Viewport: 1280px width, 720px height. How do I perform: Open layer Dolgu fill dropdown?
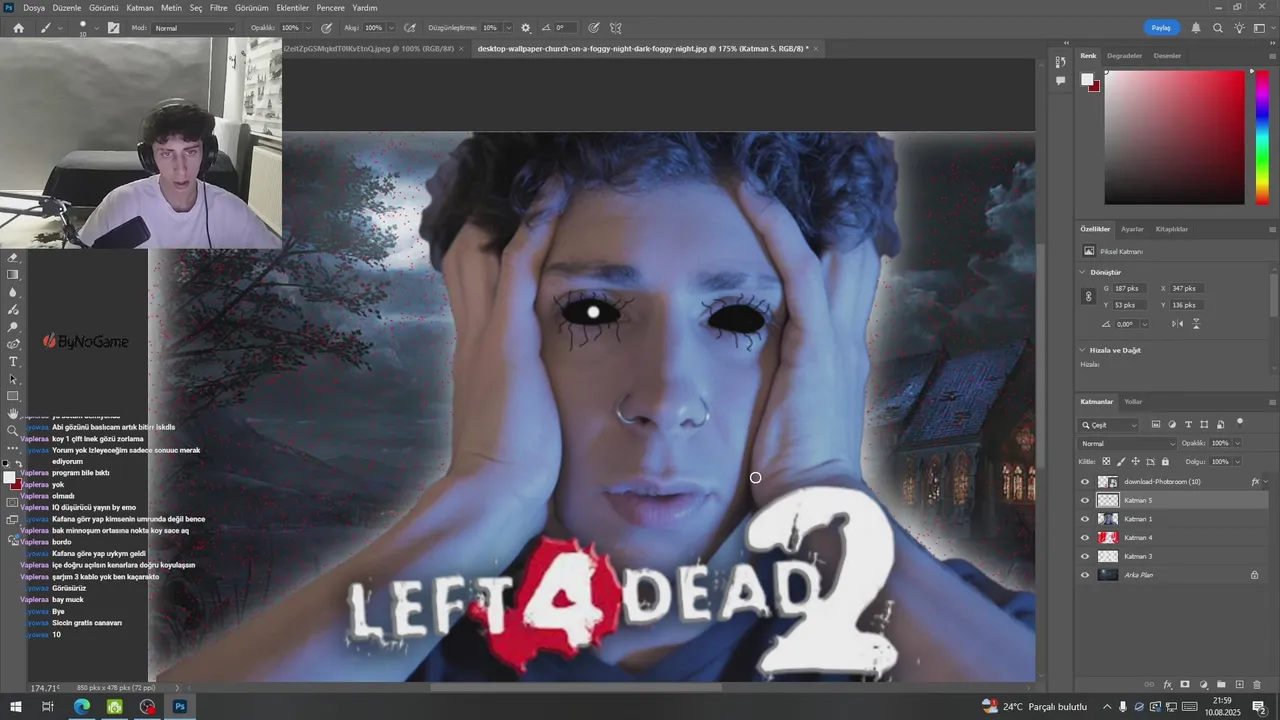click(1237, 461)
